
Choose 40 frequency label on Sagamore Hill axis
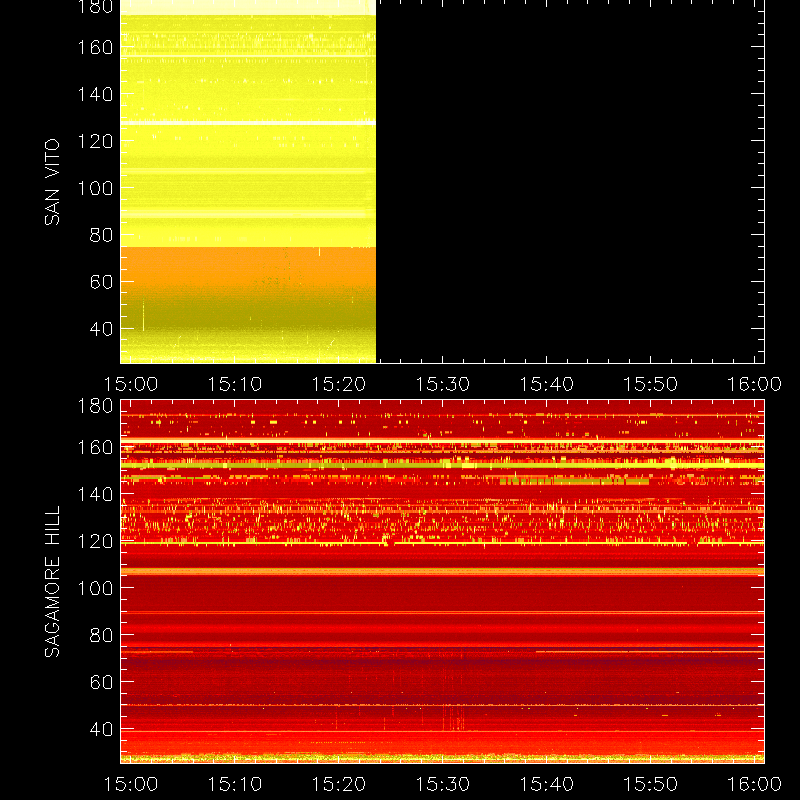pos(101,729)
